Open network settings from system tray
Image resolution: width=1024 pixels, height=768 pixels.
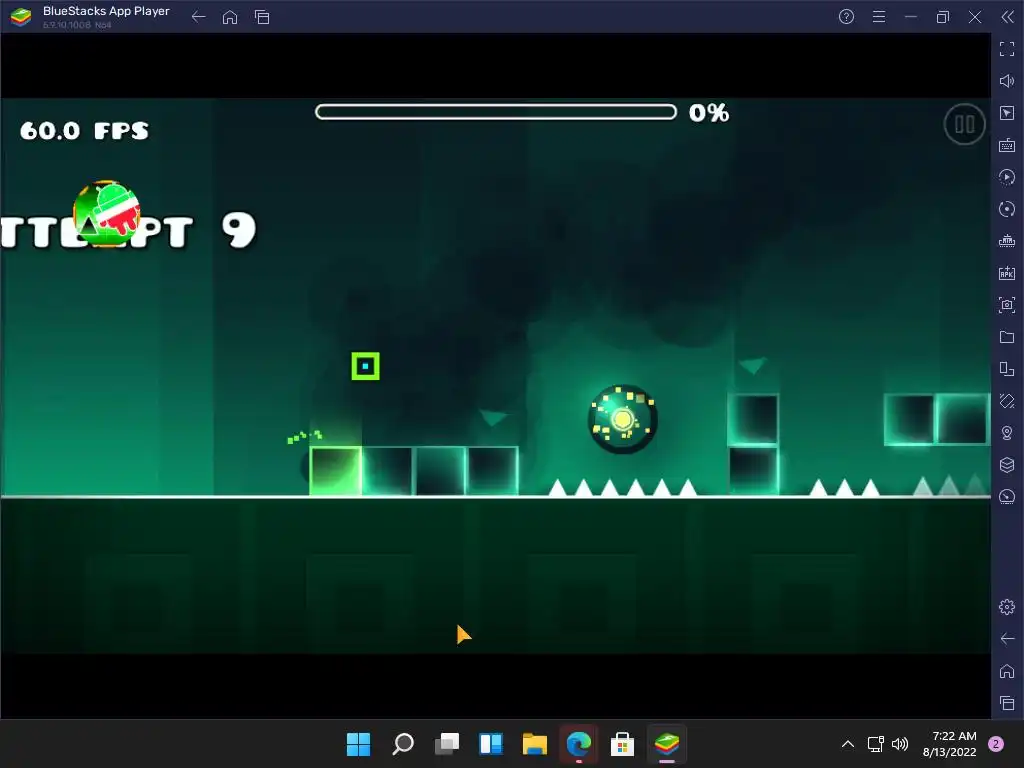coord(875,744)
